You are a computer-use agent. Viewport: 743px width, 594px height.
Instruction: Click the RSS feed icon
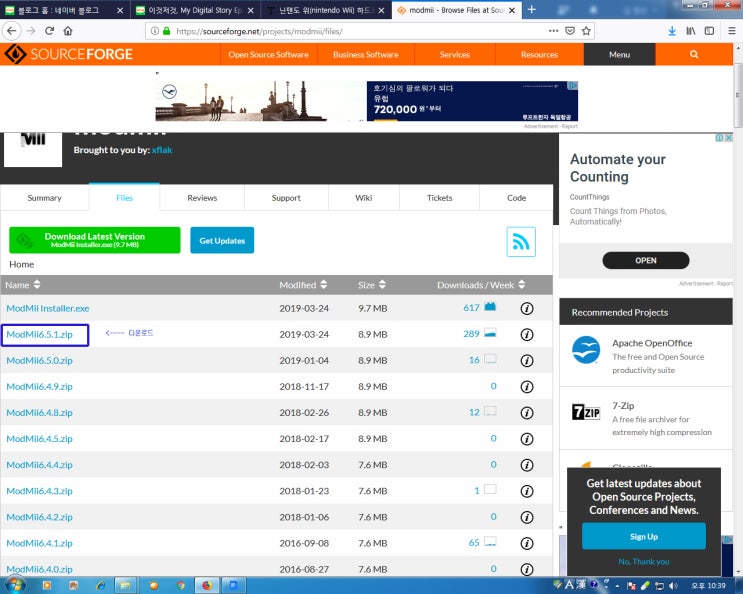[521, 241]
